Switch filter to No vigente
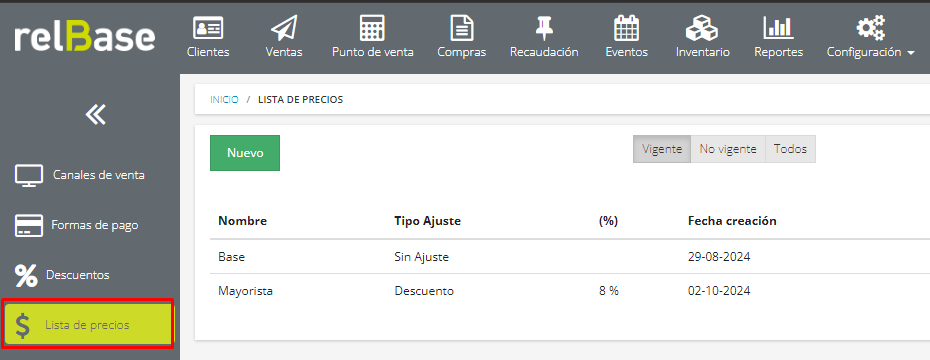 [x=728, y=149]
